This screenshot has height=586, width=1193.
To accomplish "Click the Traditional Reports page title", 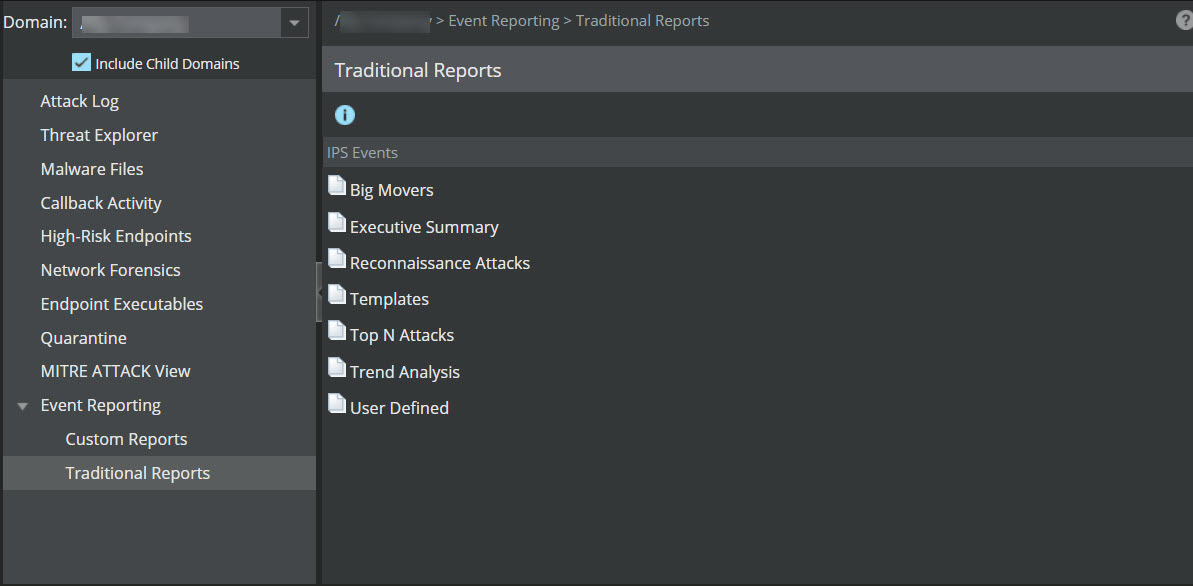I will point(418,71).
